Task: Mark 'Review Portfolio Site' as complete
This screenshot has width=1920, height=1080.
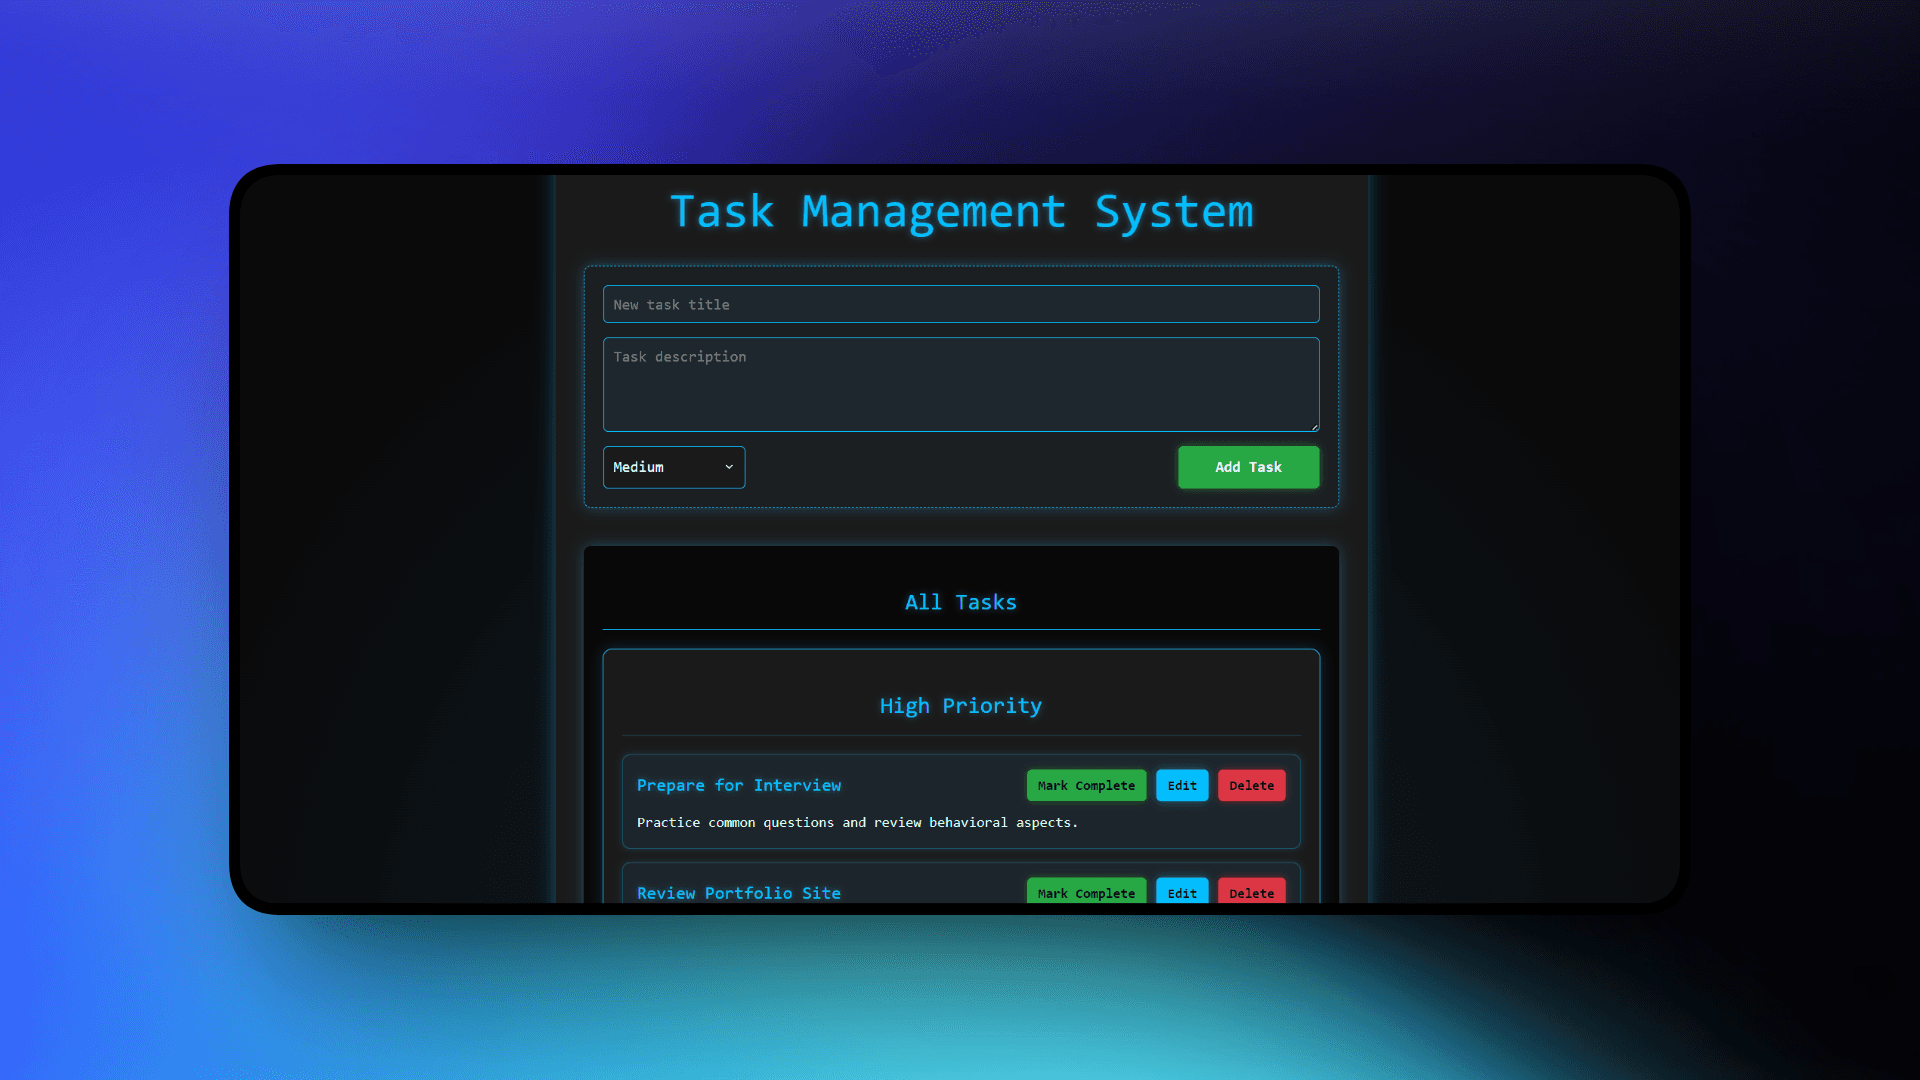Action: click(x=1086, y=892)
